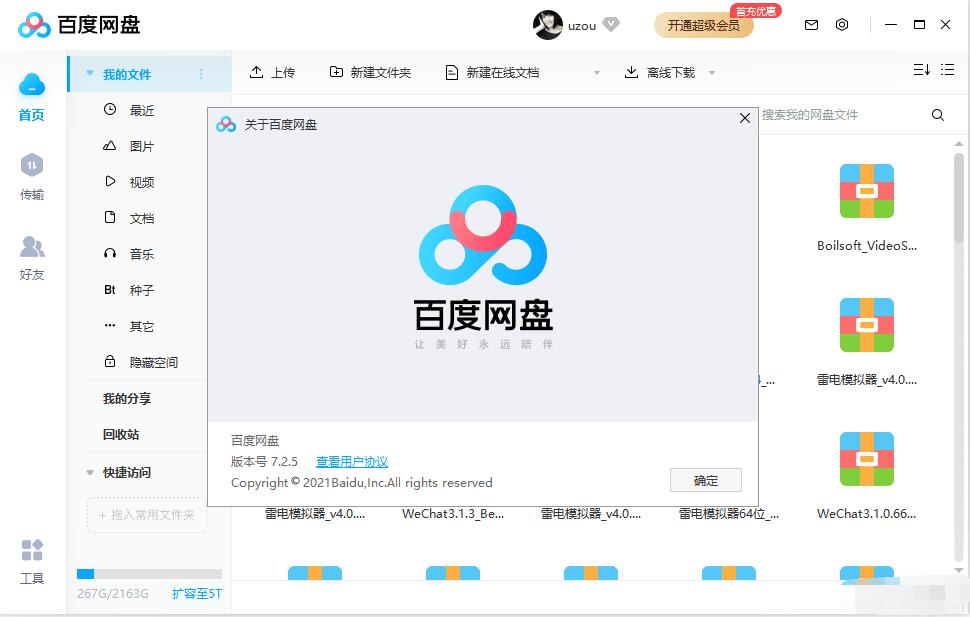Click the storage usage progress bar

[149, 574]
